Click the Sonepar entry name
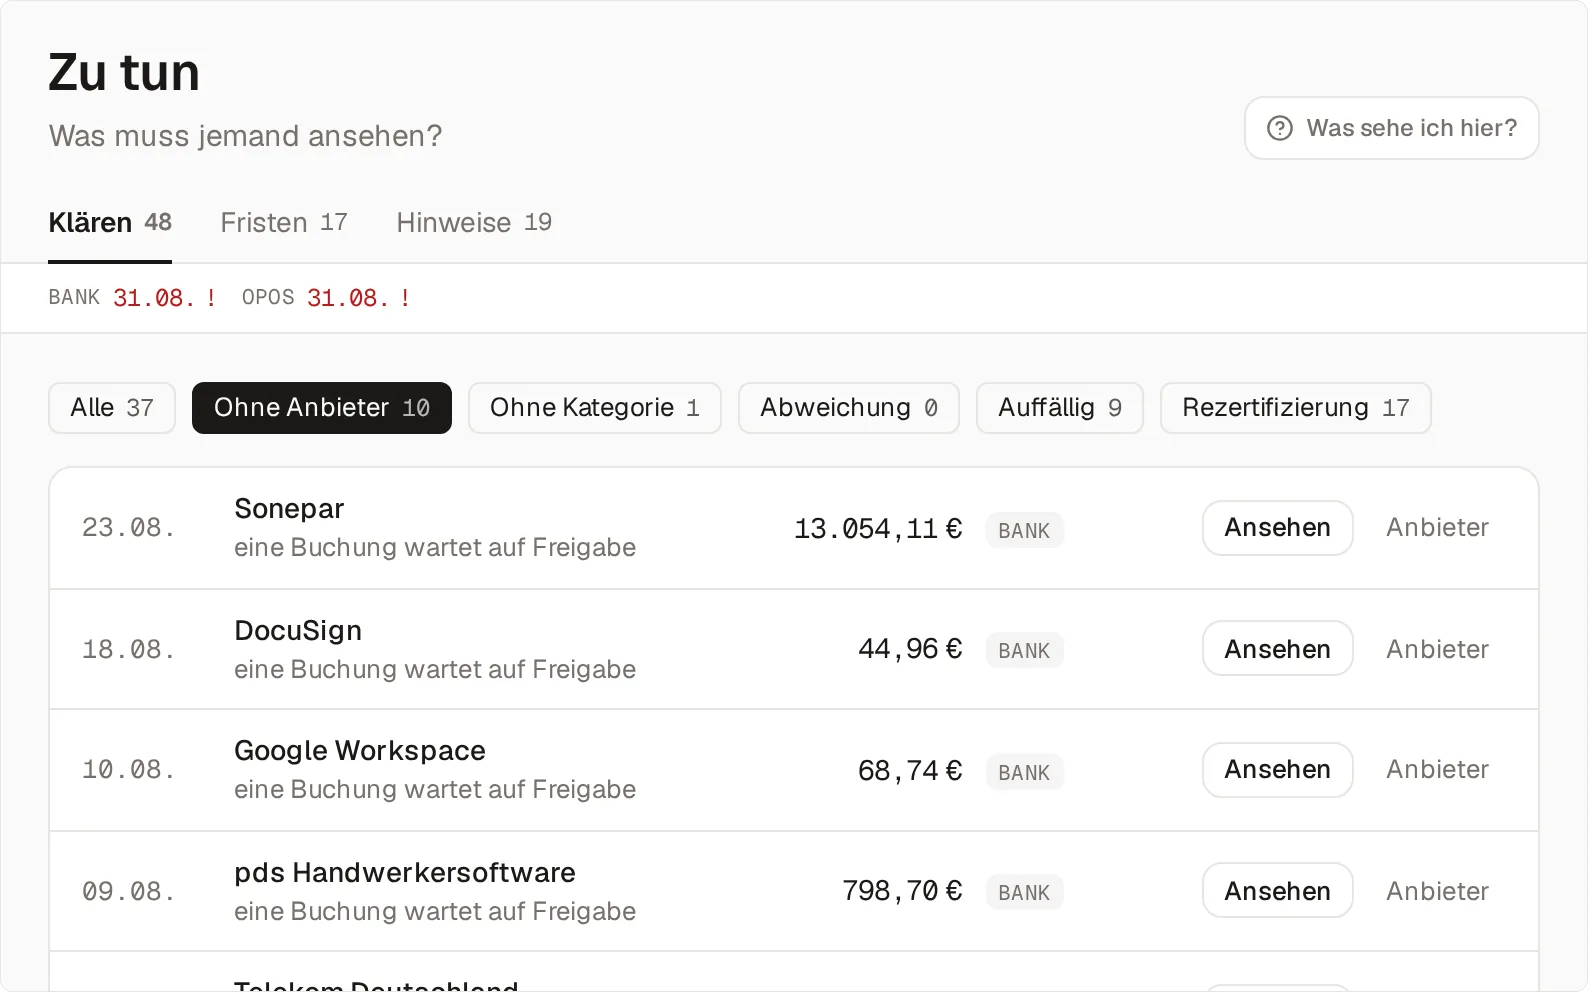The height and width of the screenshot is (992, 1588). pyautogui.click(x=289, y=509)
